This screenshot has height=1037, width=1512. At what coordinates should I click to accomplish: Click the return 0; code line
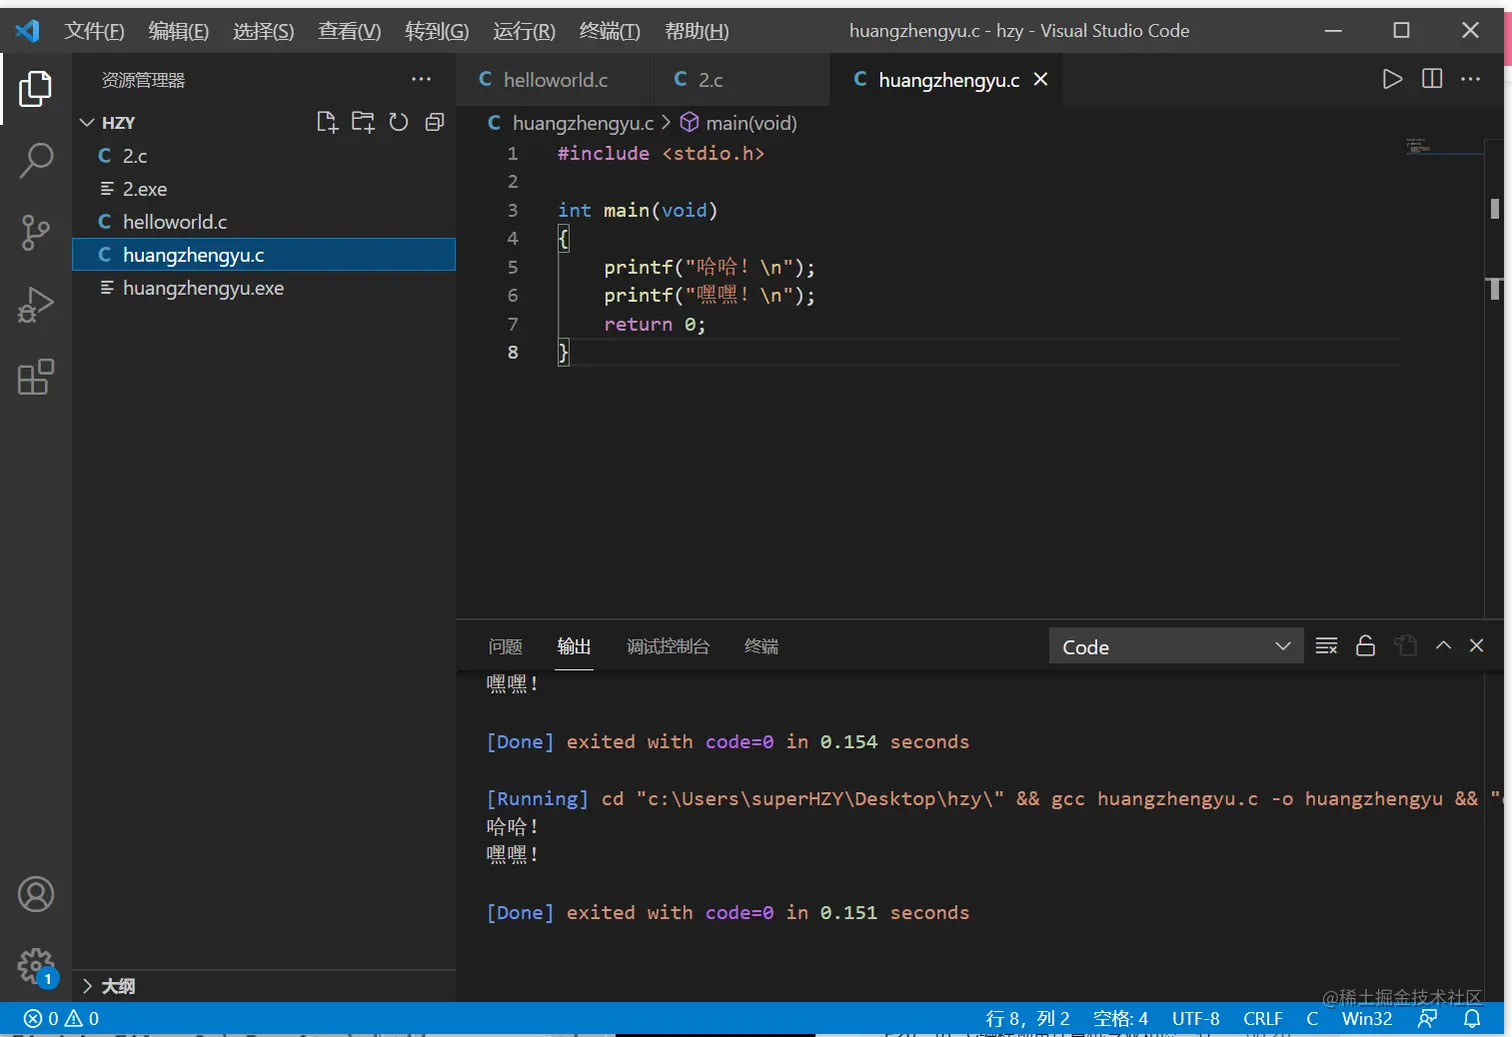click(654, 324)
